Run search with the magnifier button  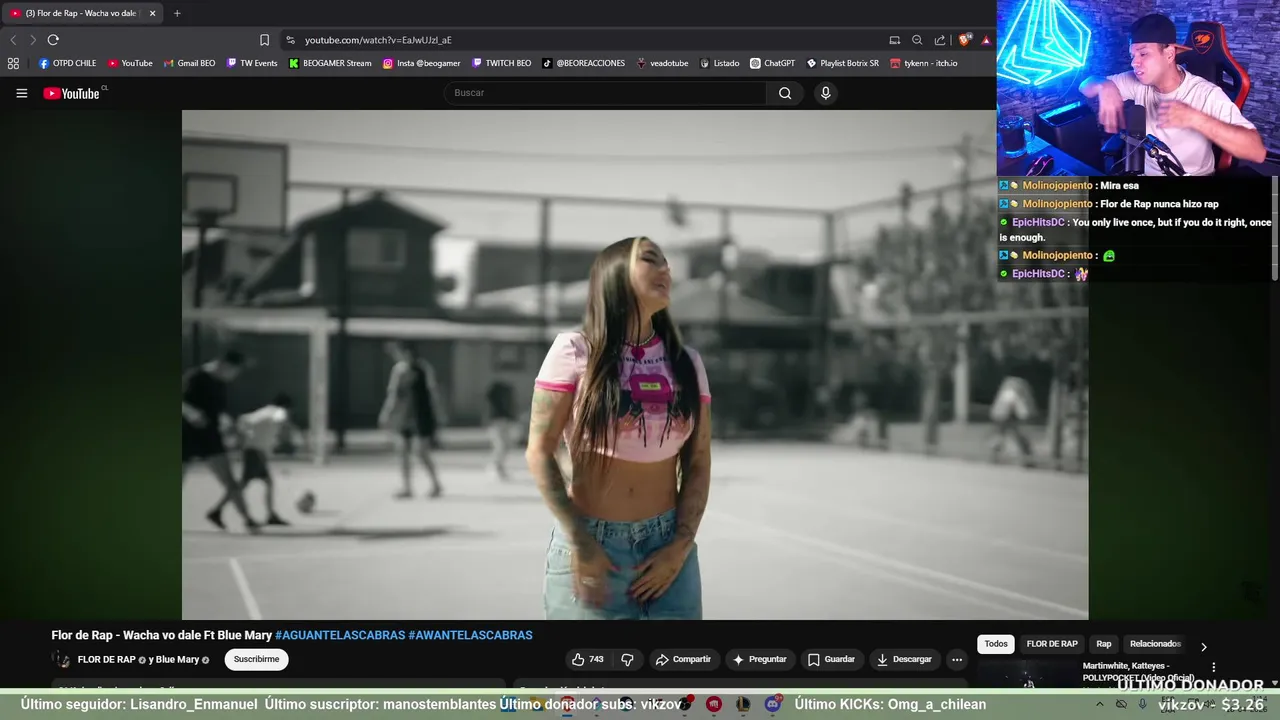click(785, 93)
